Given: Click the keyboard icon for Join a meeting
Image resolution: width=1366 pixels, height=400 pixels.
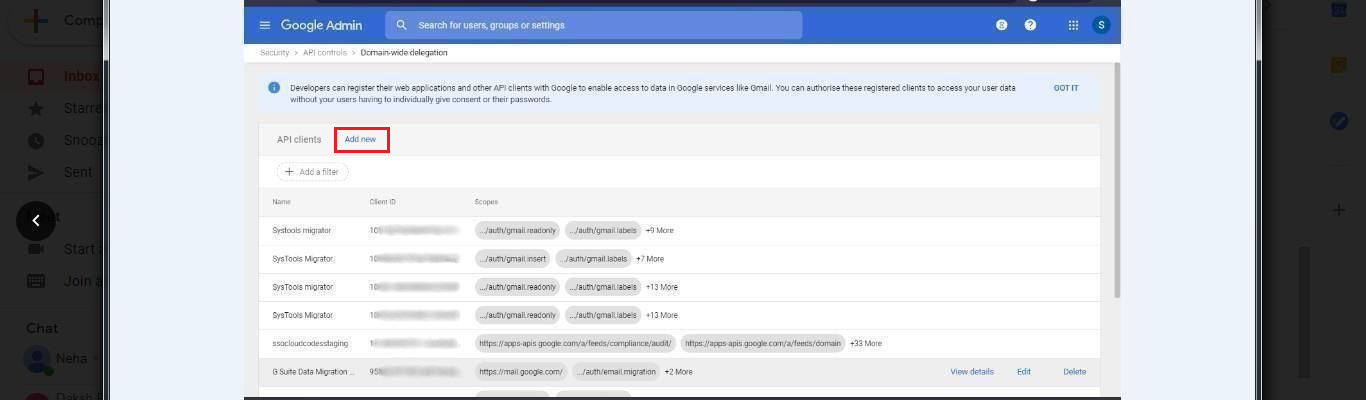Looking at the screenshot, I should (36, 281).
